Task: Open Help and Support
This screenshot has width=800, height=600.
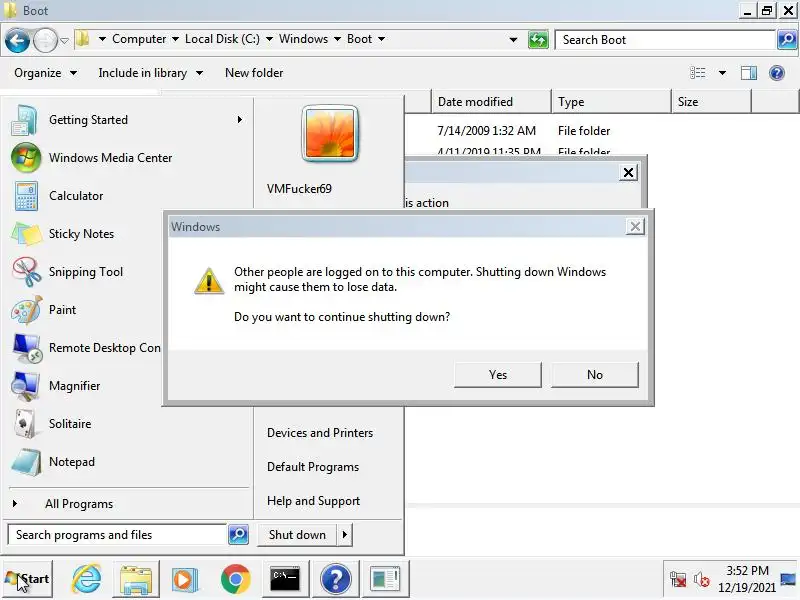Action: pos(313,501)
